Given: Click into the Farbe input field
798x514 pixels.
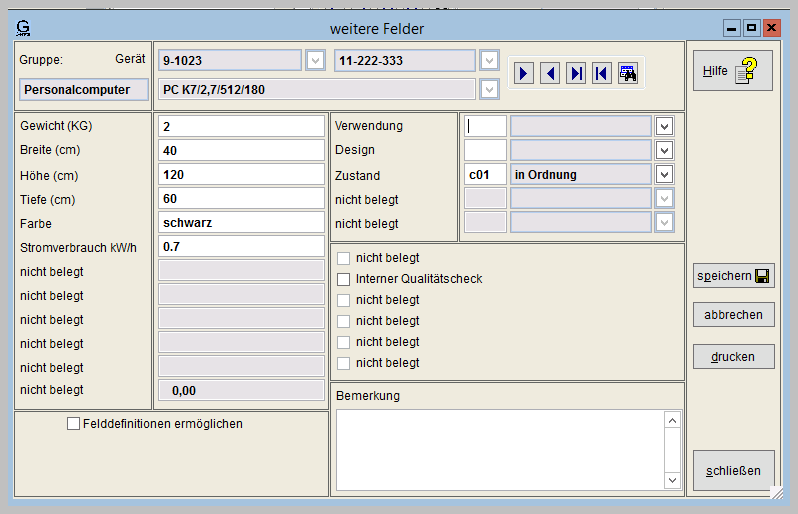Looking at the screenshot, I should [x=241, y=223].
